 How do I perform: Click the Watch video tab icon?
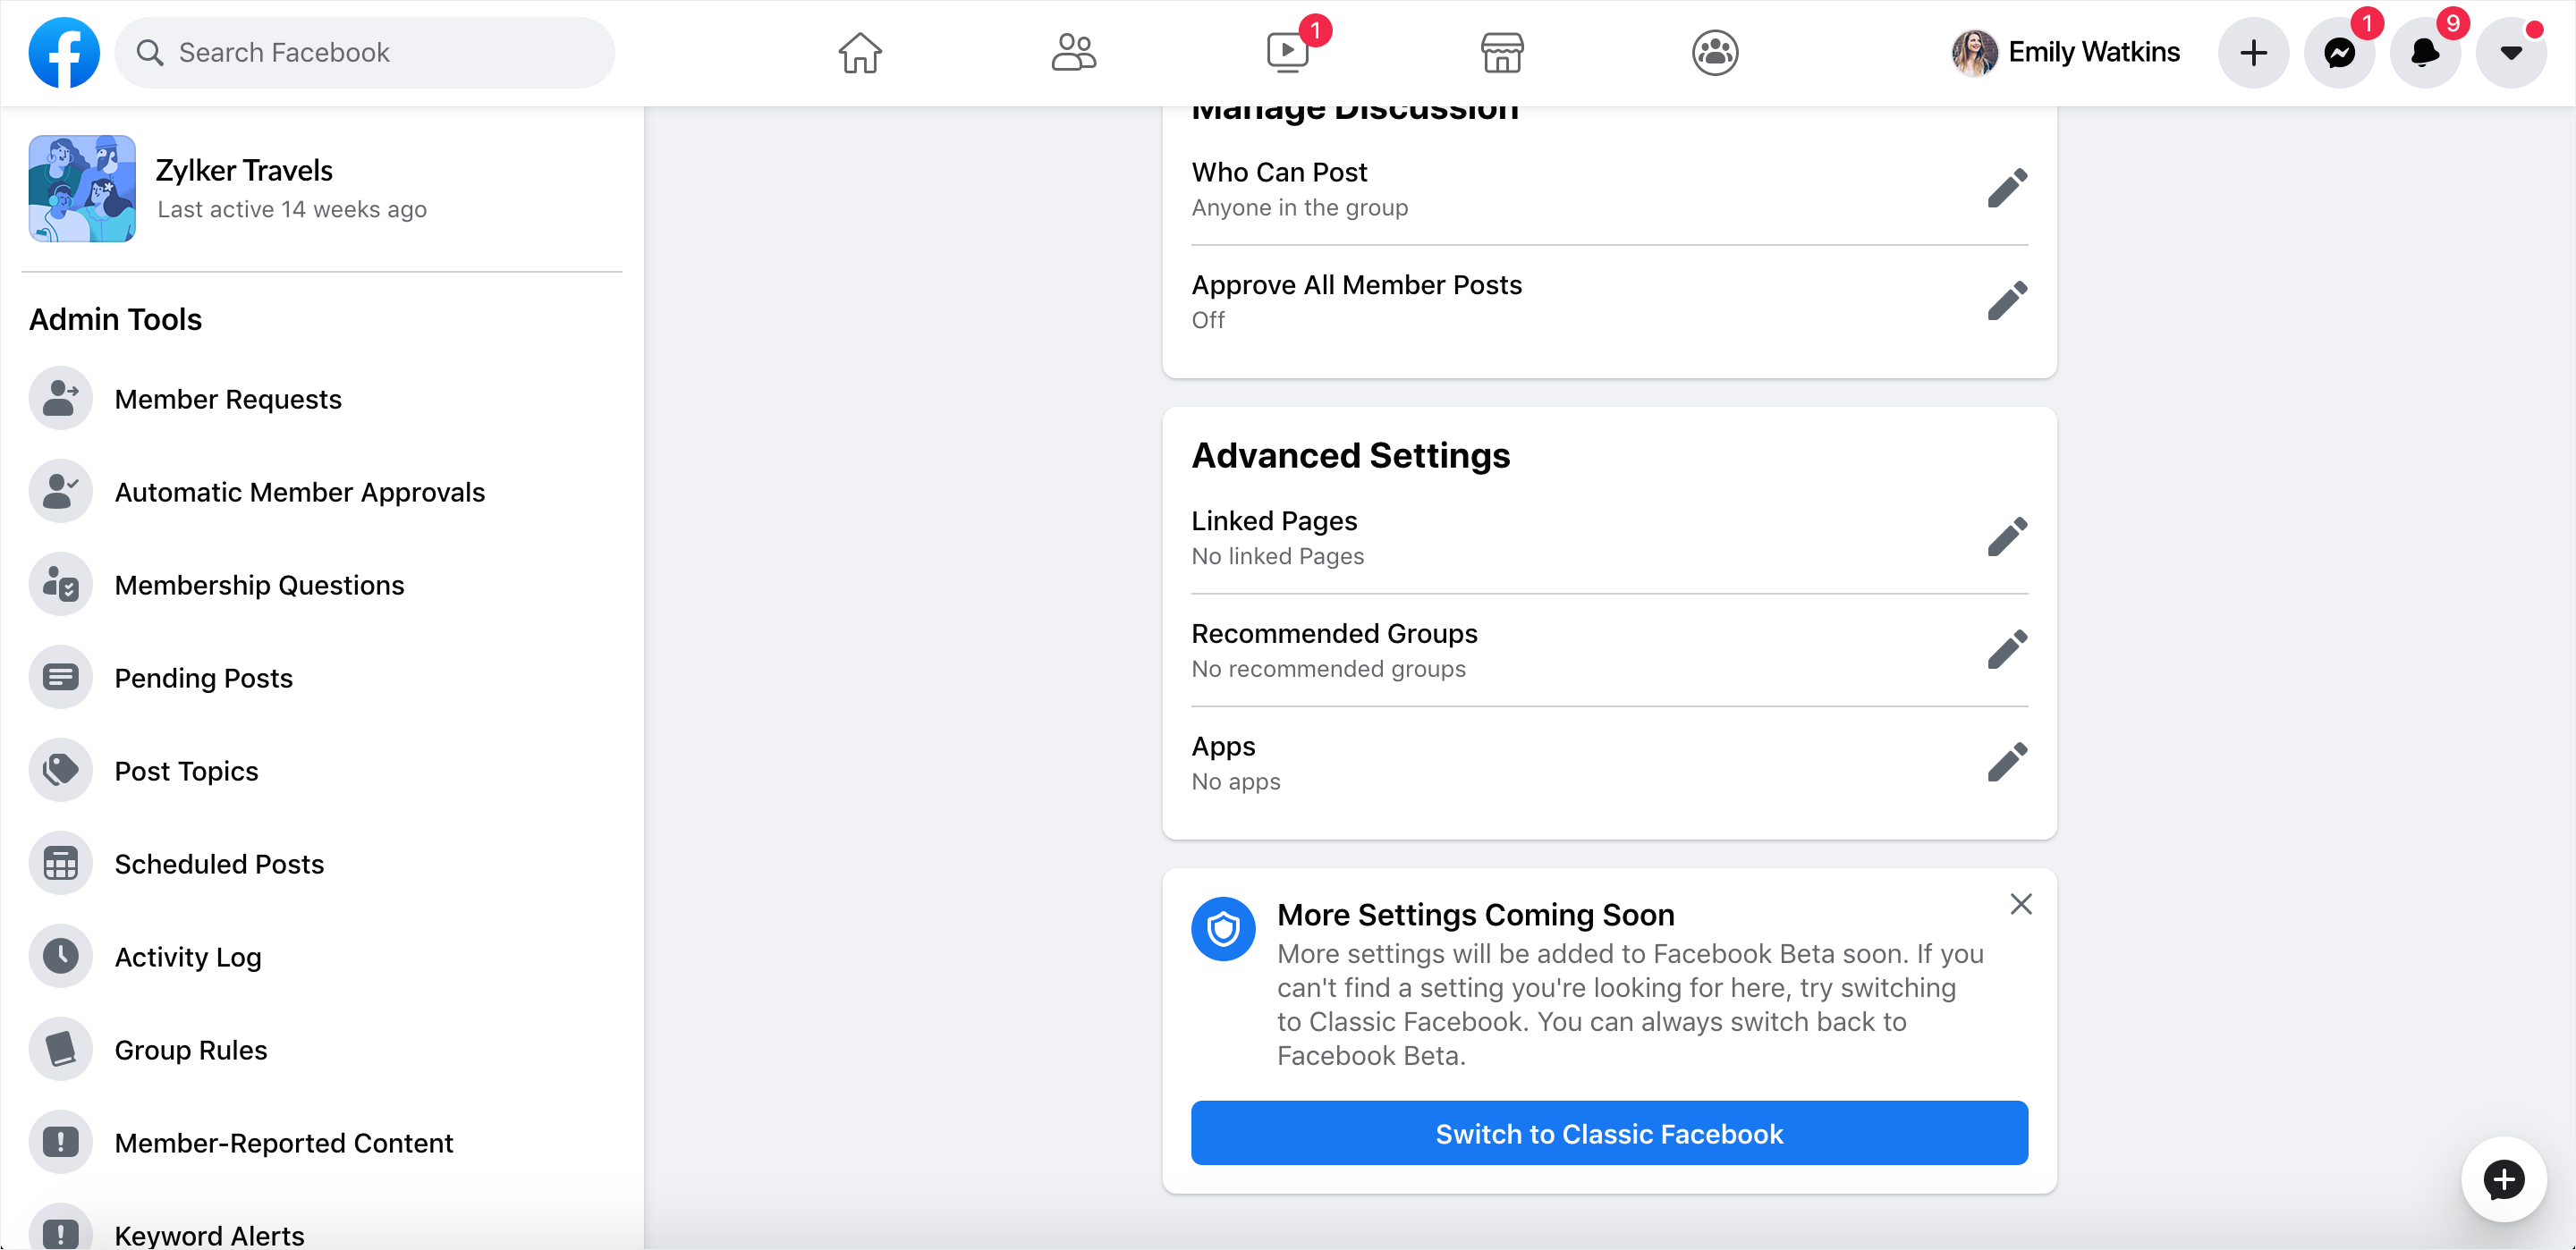(1287, 53)
